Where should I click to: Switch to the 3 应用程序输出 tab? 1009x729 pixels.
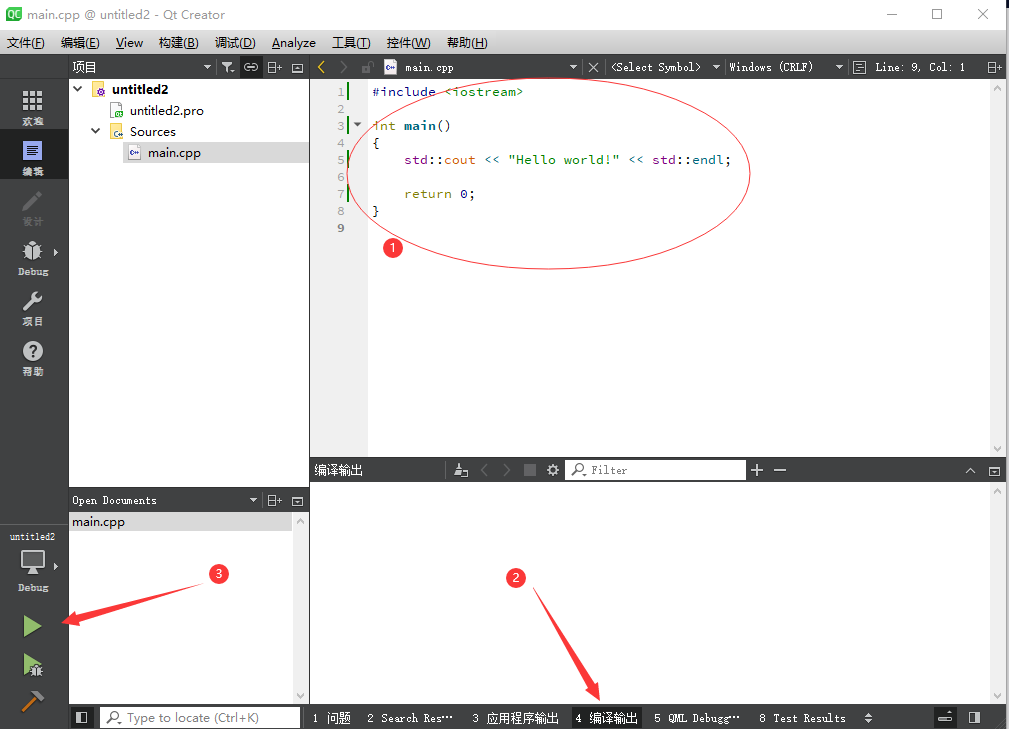[515, 717]
